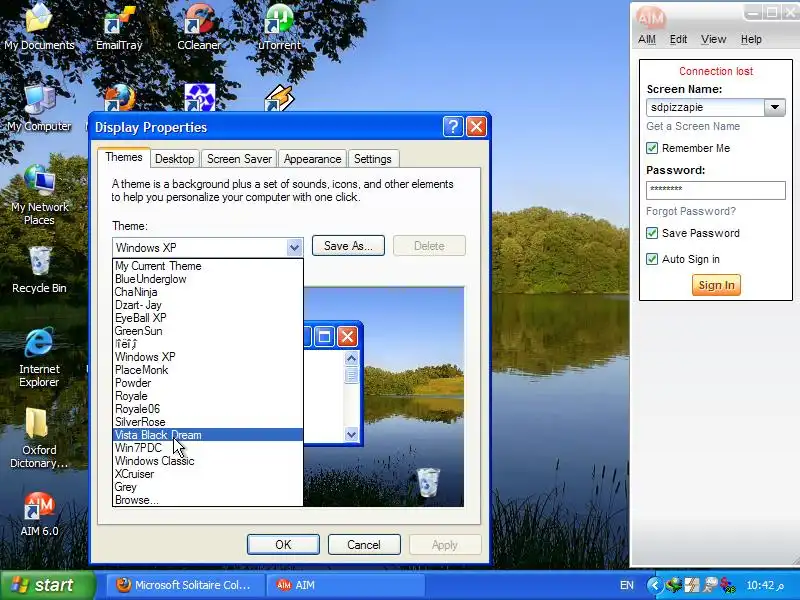Pick the Royale06 theme option
The width and height of the screenshot is (800, 600).
coord(208,409)
